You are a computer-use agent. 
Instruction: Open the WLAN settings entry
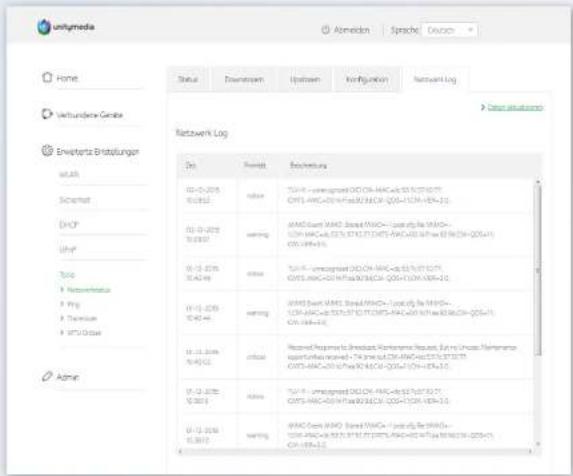[69, 174]
